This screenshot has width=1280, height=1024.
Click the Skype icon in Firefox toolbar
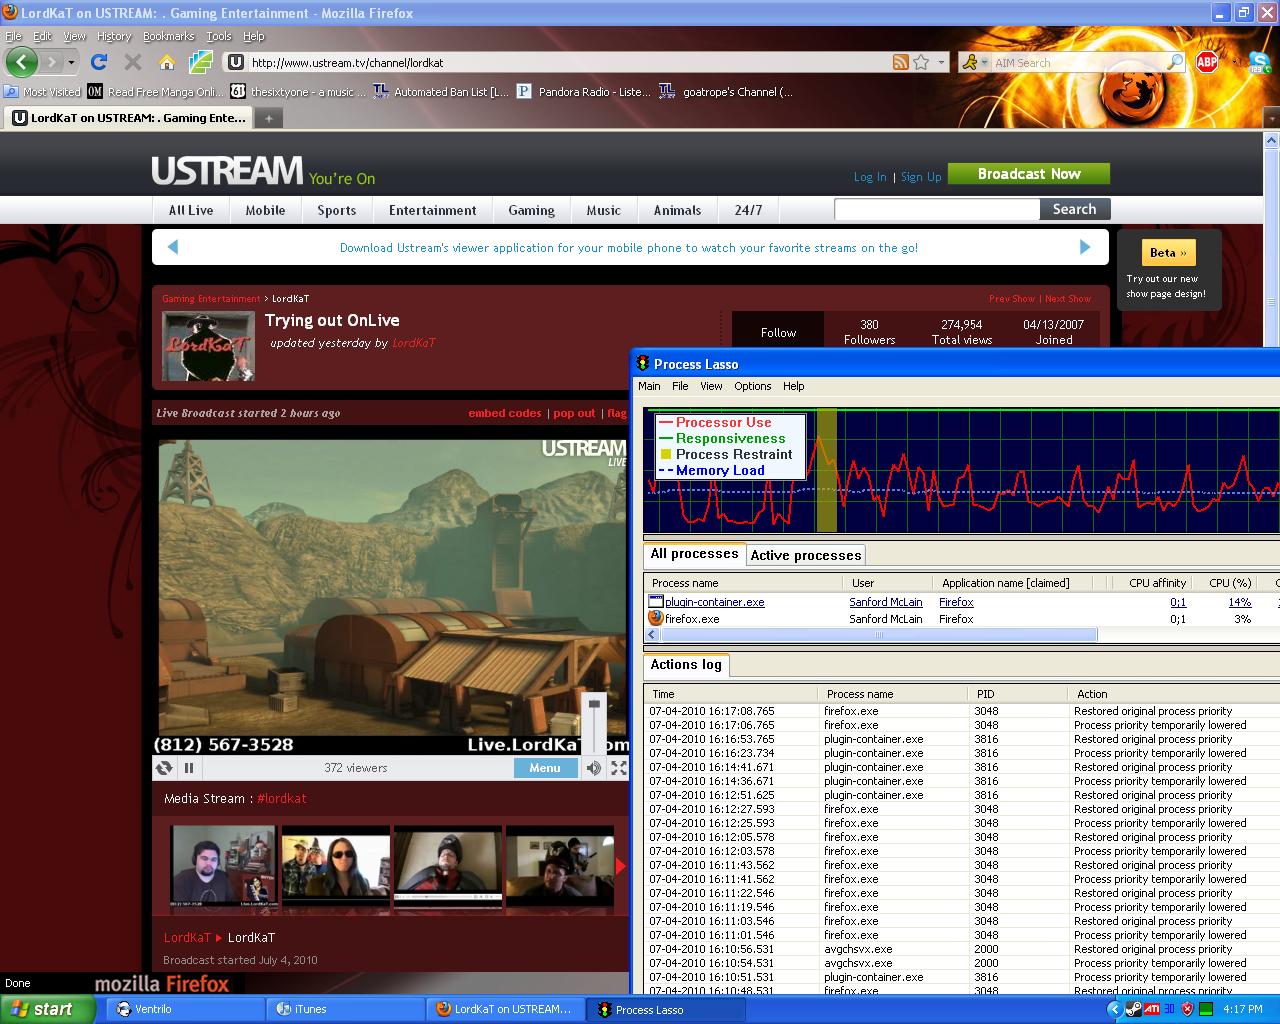(1259, 62)
